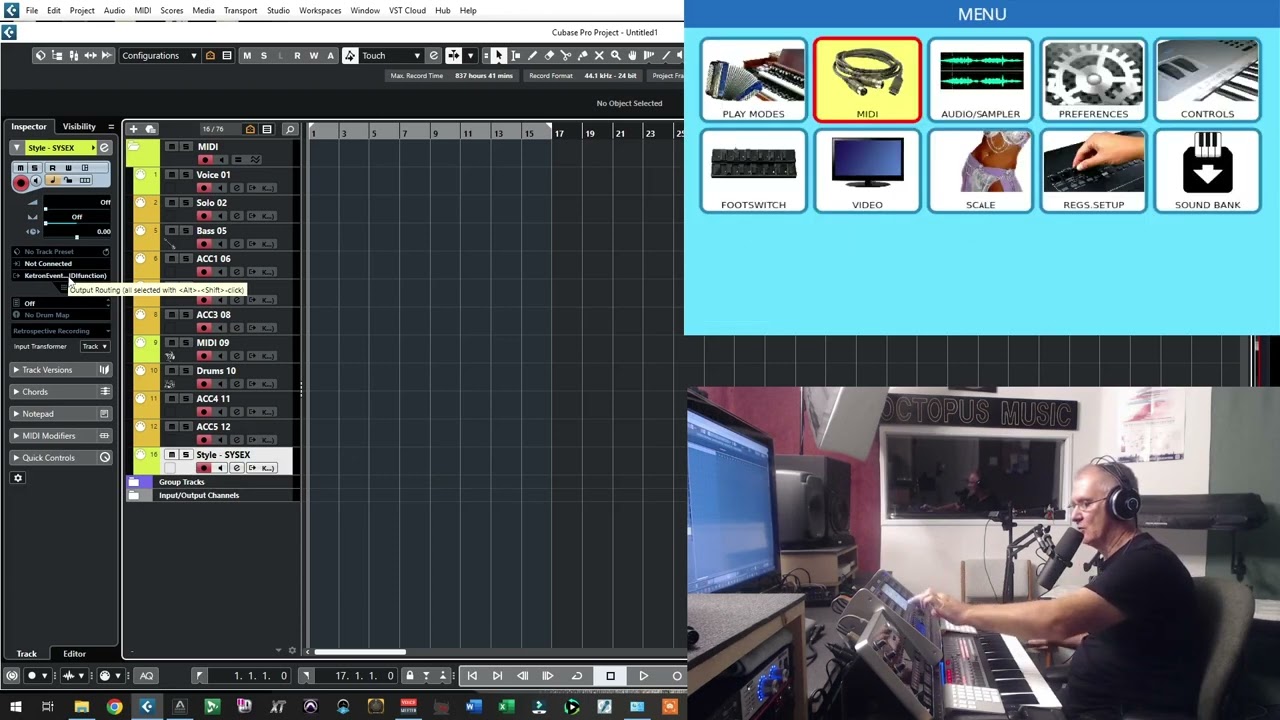Open Add Track plus button
This screenshot has width=1280, height=720.
[133, 129]
